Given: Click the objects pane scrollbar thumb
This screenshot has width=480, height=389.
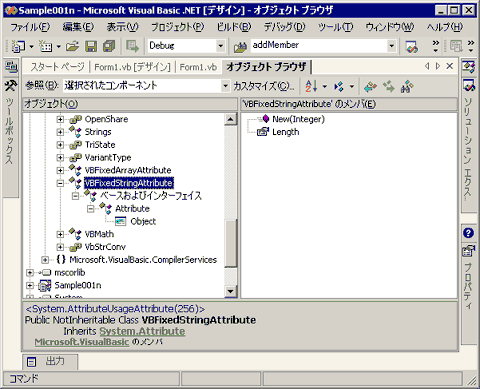Looking at the screenshot, I should pyautogui.click(x=230, y=243).
